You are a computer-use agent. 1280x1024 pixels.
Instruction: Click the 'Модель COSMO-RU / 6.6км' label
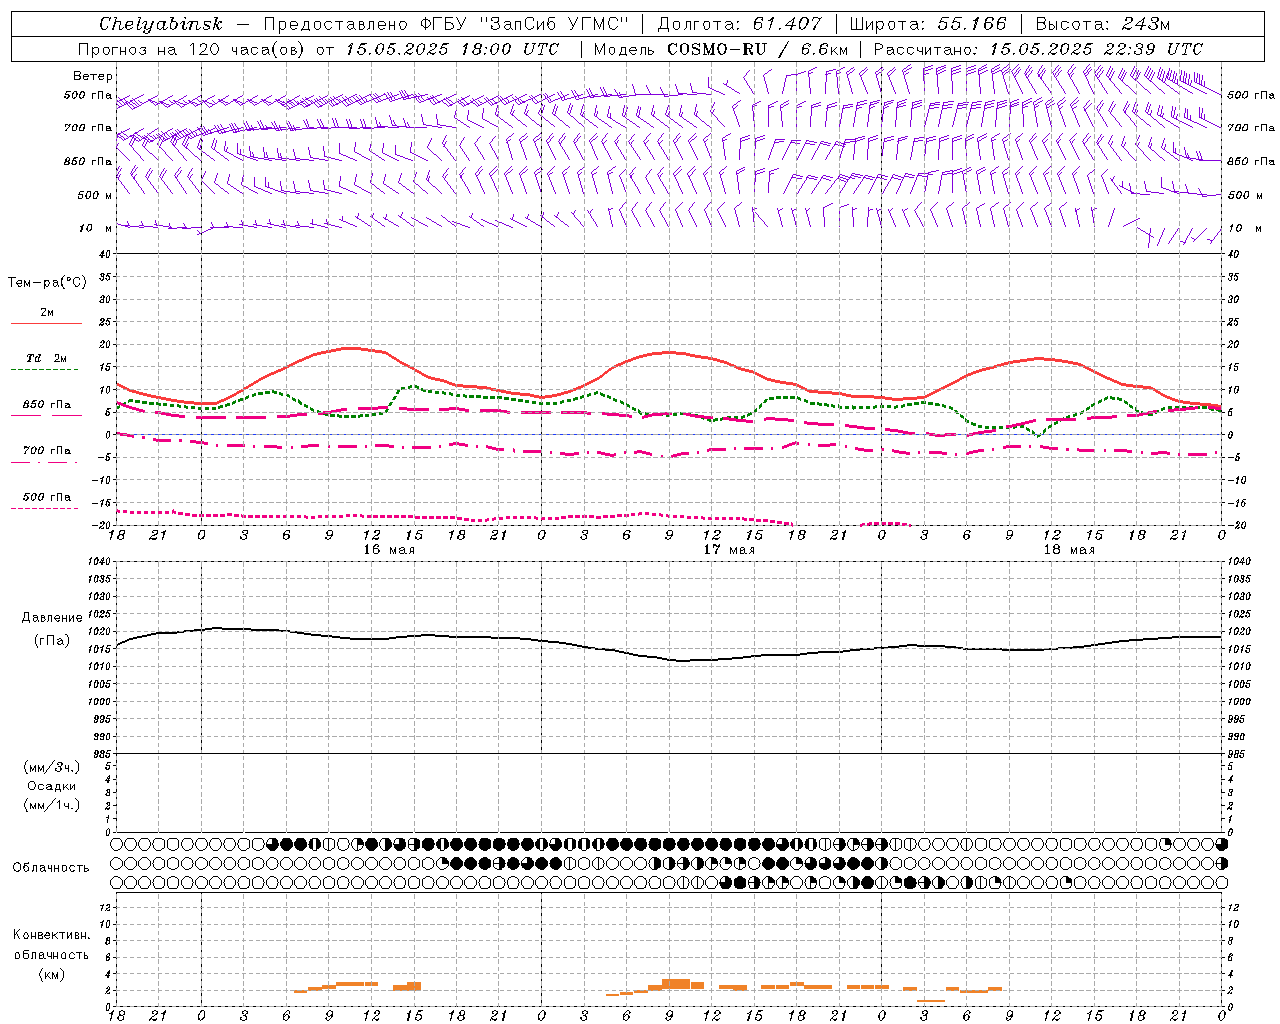point(721,49)
